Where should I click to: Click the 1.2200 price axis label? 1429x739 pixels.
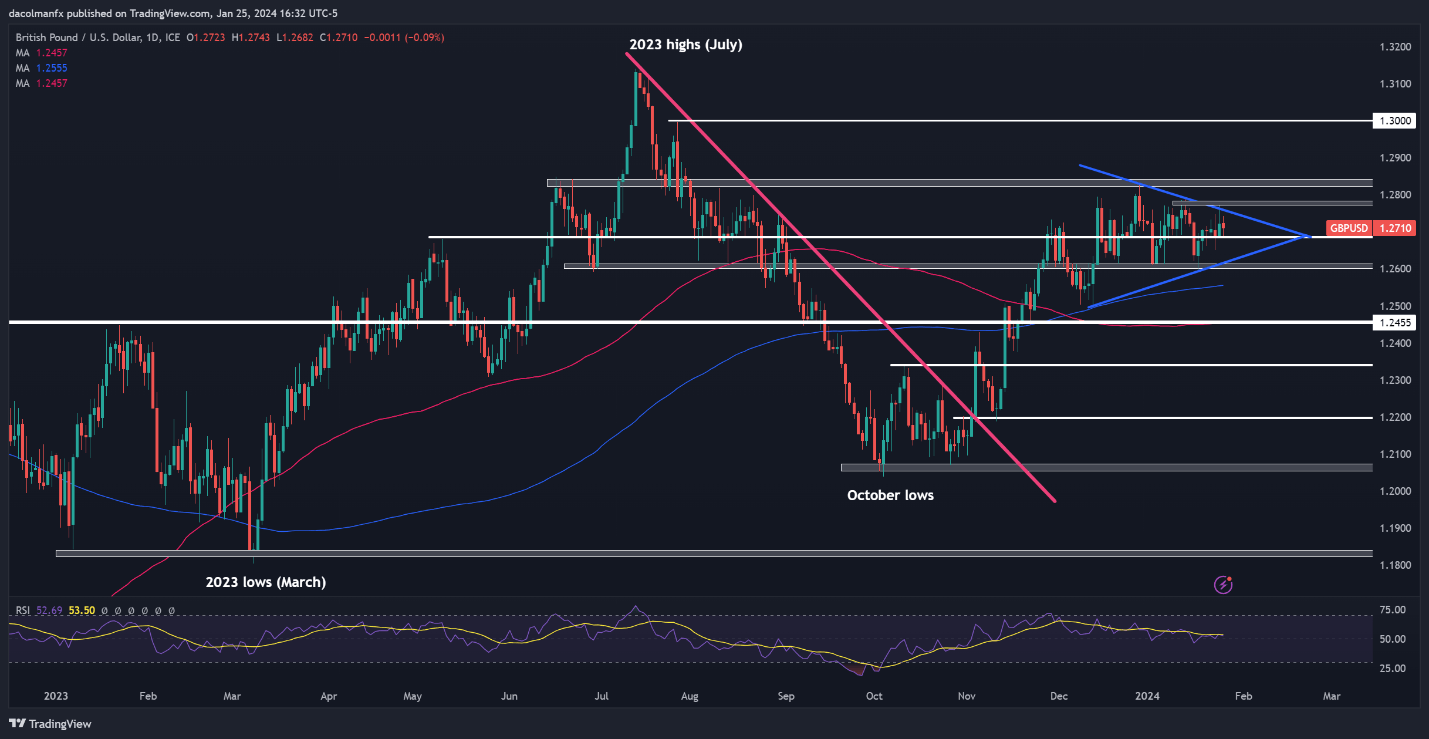coord(1394,417)
